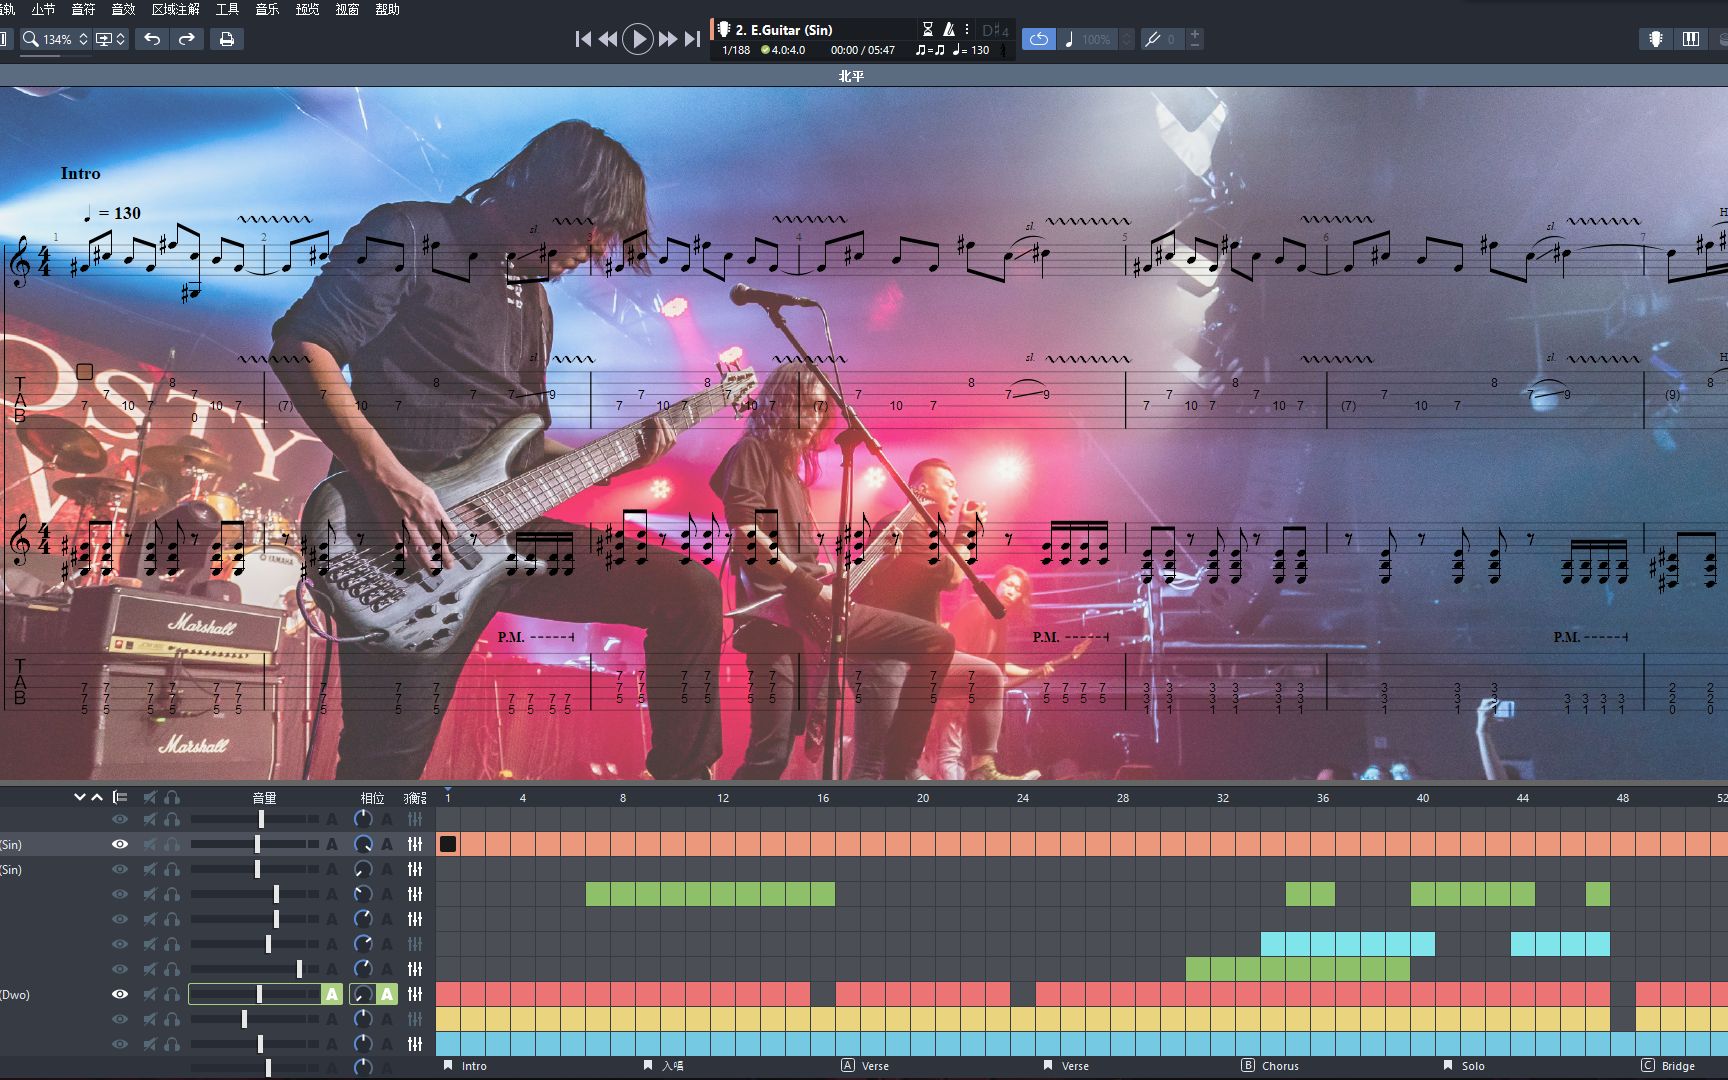The image size is (1728, 1080).
Task: Solo the highlighted (Sin) track
Action: 172,844
